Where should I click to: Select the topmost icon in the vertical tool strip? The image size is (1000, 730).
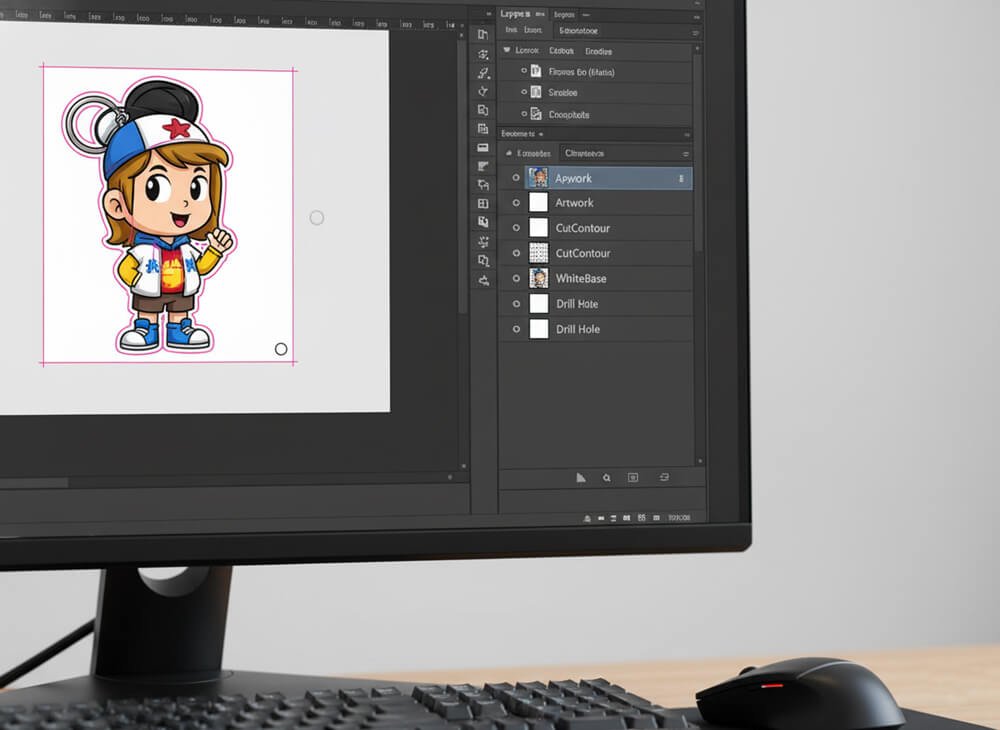(483, 34)
